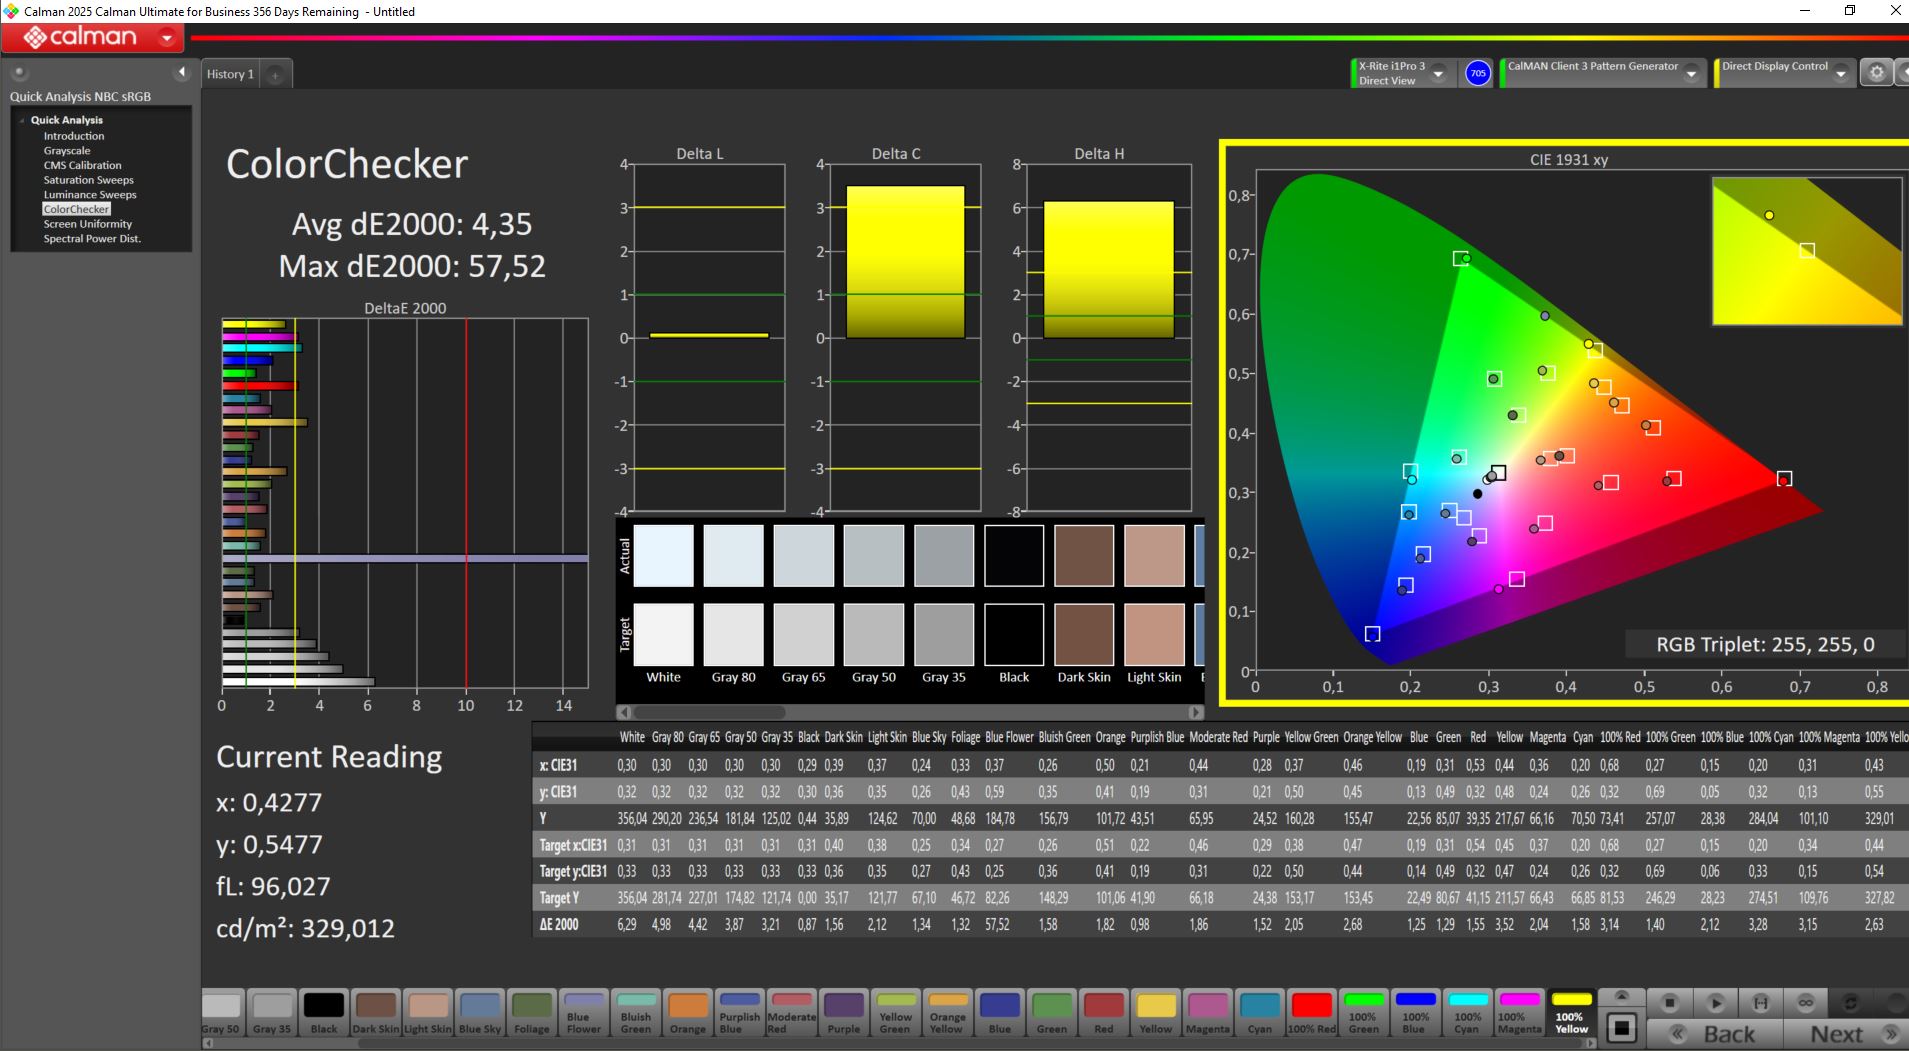Select Grayscale in the workflow list
The image size is (1909, 1051).
click(x=66, y=151)
